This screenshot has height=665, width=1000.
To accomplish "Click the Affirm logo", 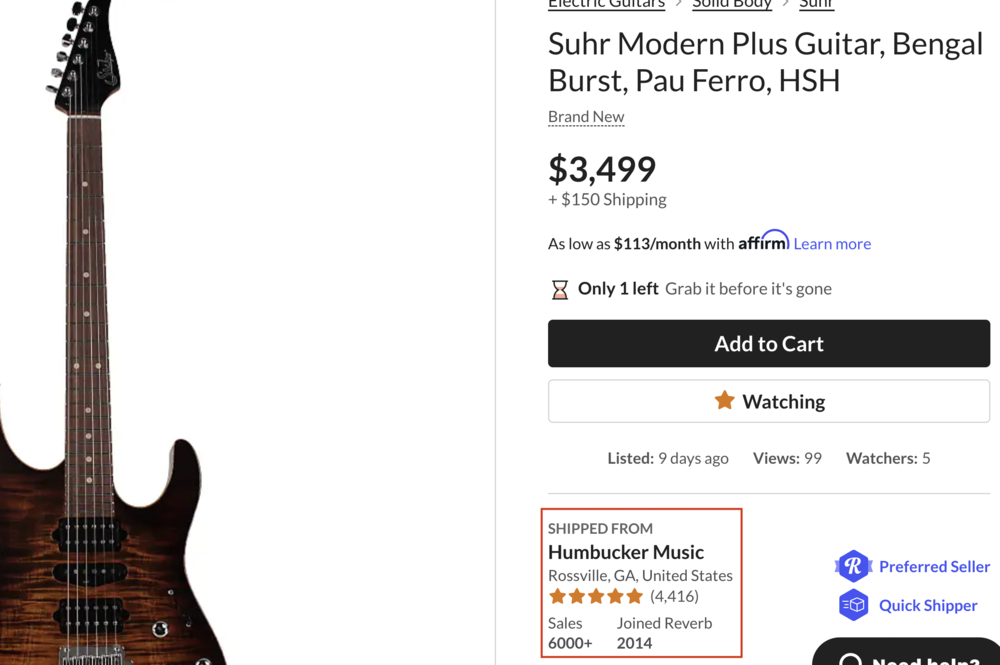I will (763, 241).
